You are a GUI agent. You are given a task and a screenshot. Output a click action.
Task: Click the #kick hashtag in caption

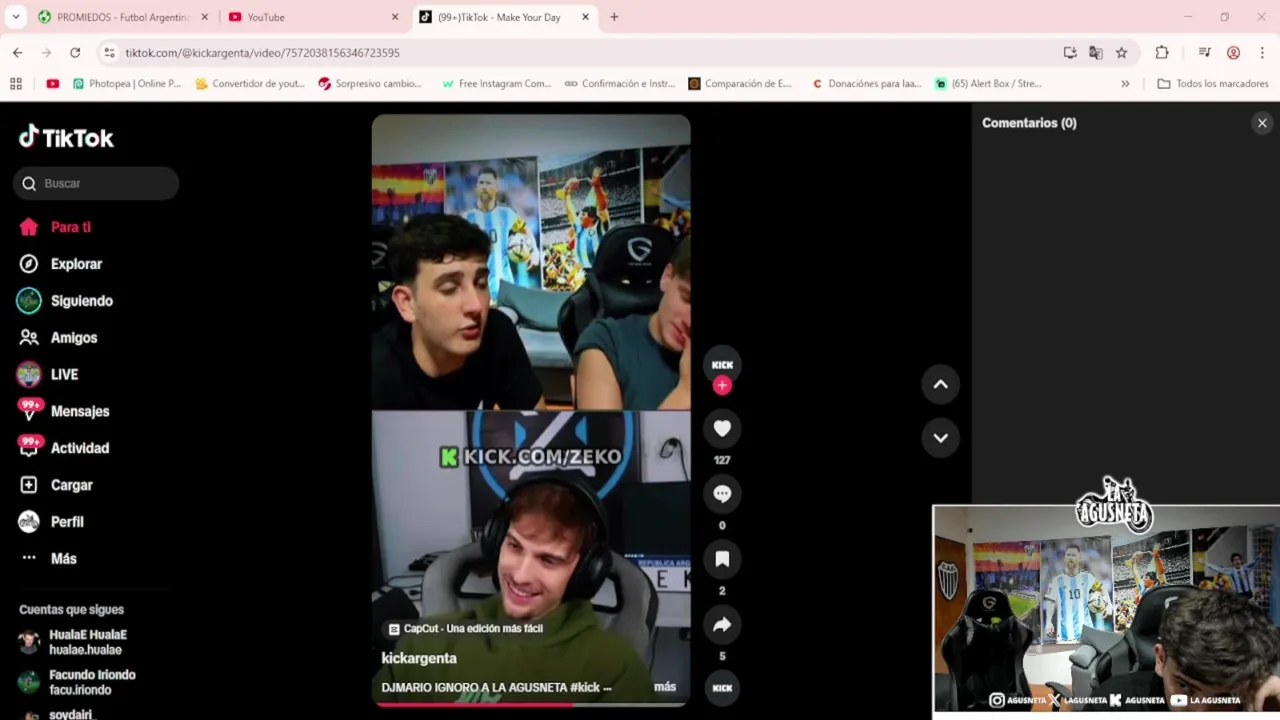click(584, 687)
